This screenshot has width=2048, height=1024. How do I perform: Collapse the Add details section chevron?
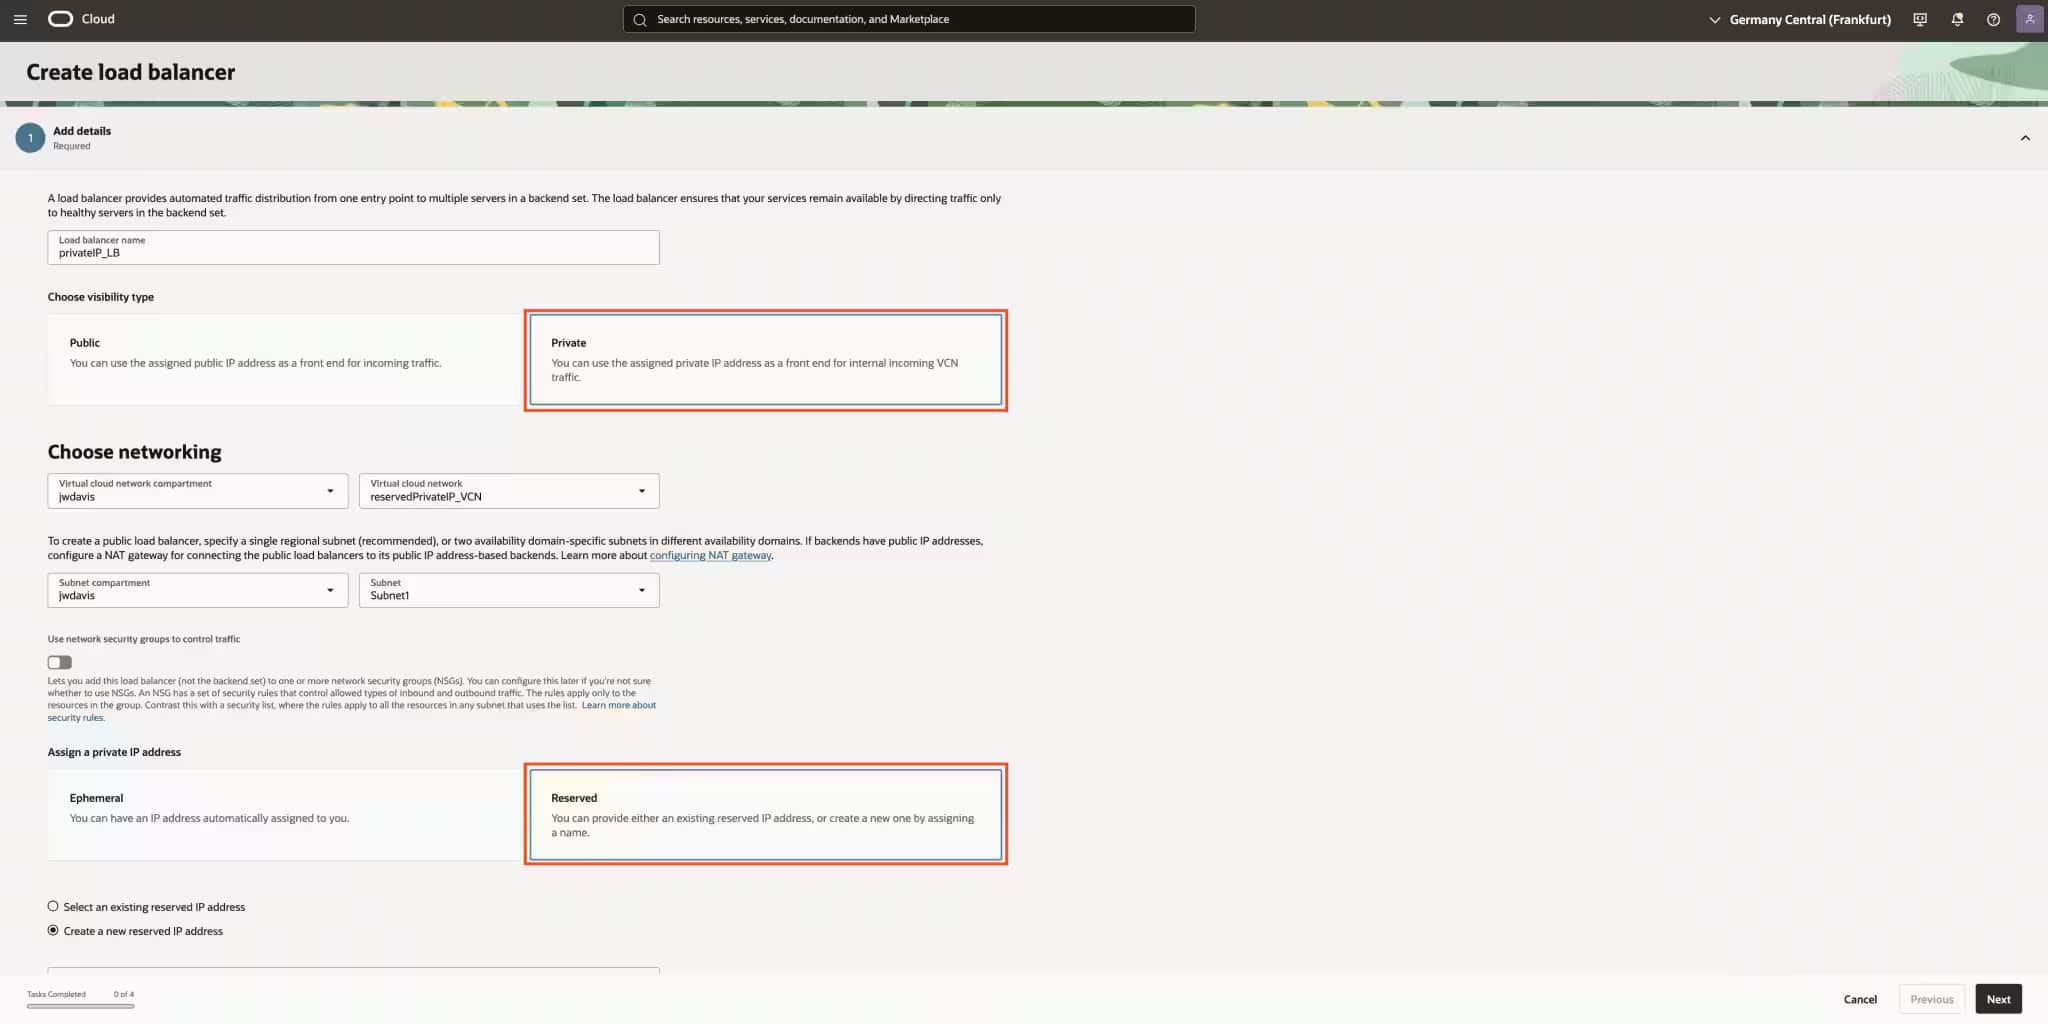click(x=2025, y=138)
